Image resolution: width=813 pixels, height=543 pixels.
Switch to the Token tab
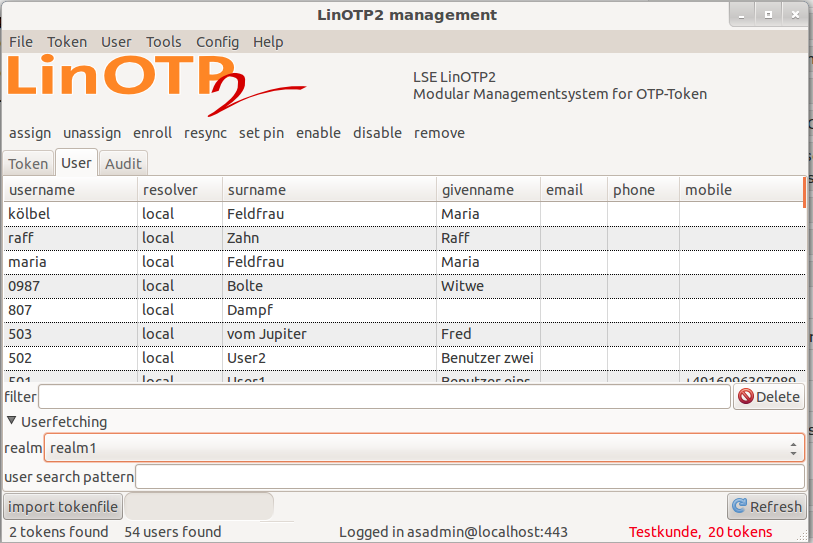coord(28,164)
